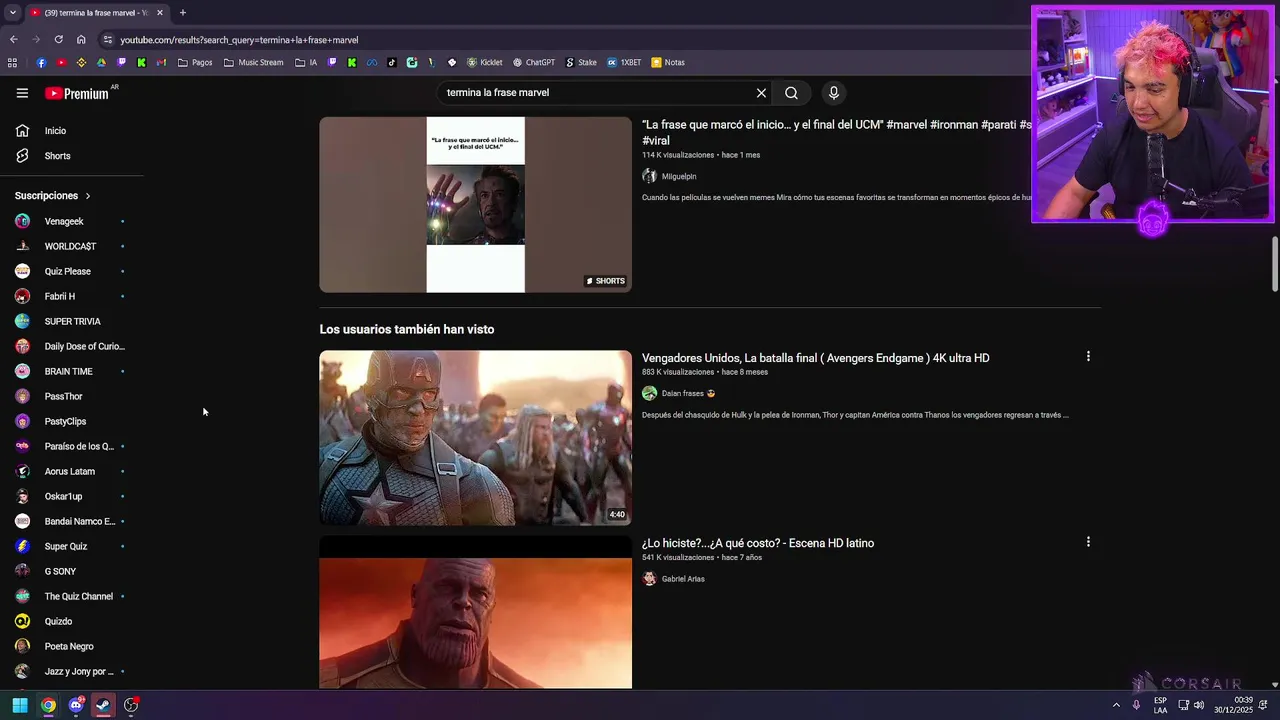This screenshot has height=720, width=1280.
Task: Open more options for Vengadores Unidos video
Action: tap(1088, 356)
